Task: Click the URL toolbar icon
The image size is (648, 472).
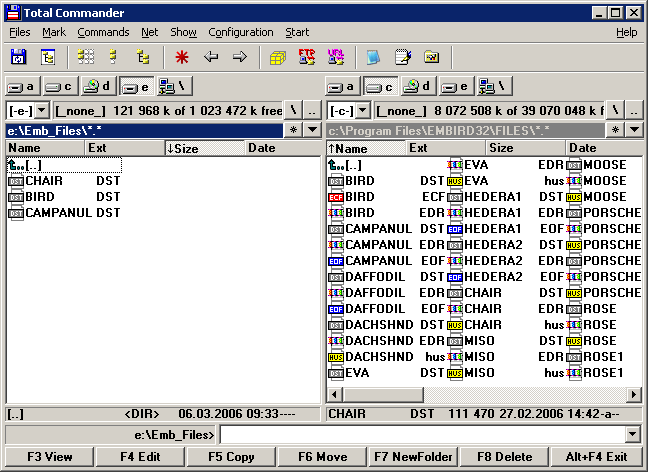Action: click(336, 57)
